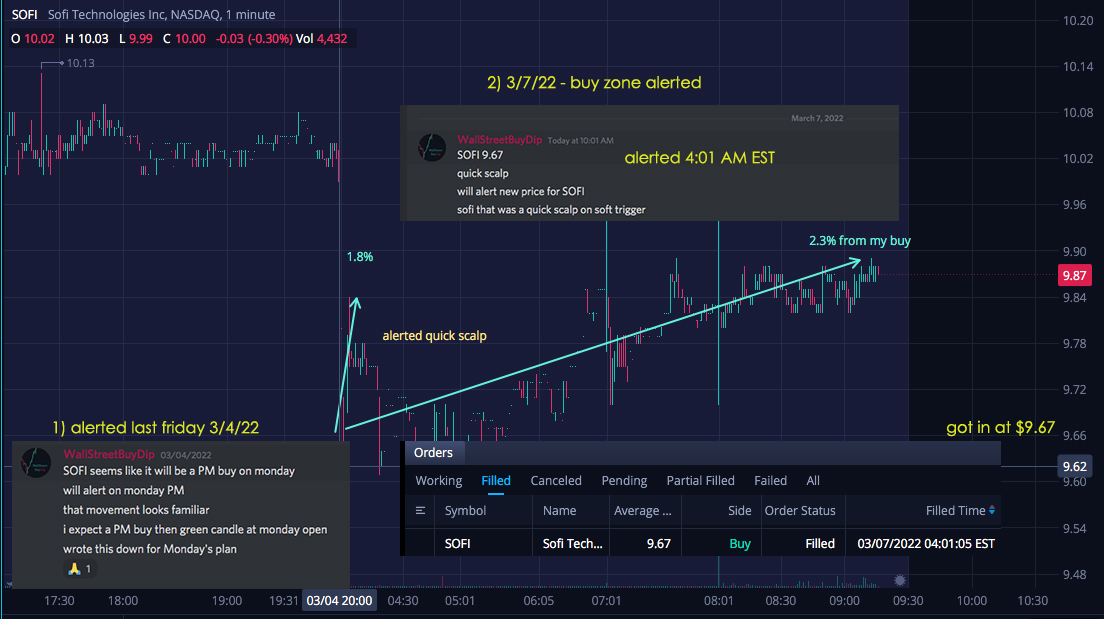The height and width of the screenshot is (619, 1104).
Task: Click the 9.87 current price tag
Action: [1074, 275]
